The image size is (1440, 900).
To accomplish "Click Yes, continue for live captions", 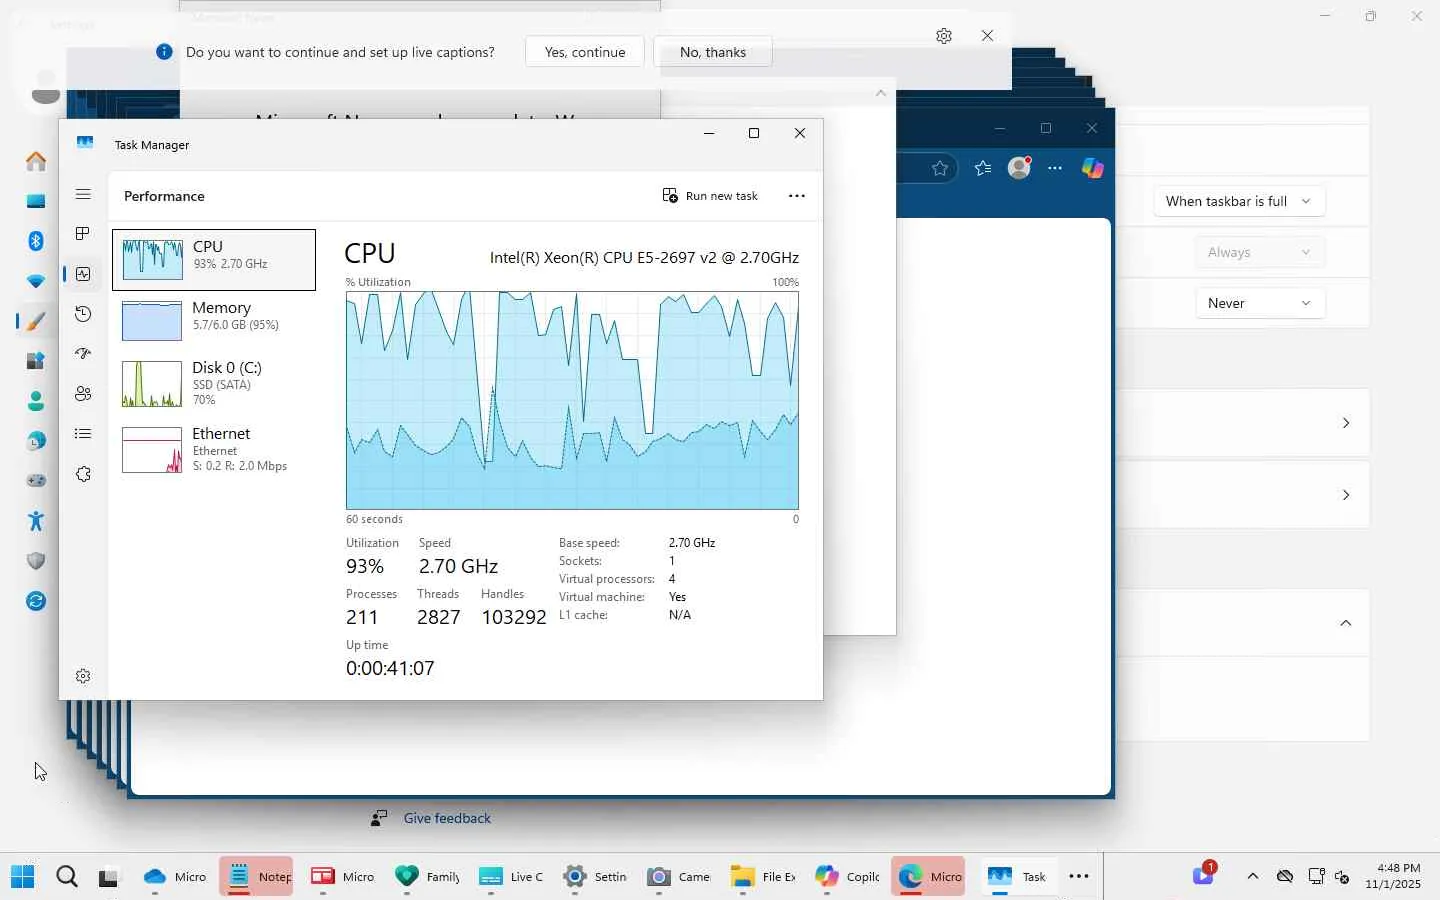I will point(585,52).
